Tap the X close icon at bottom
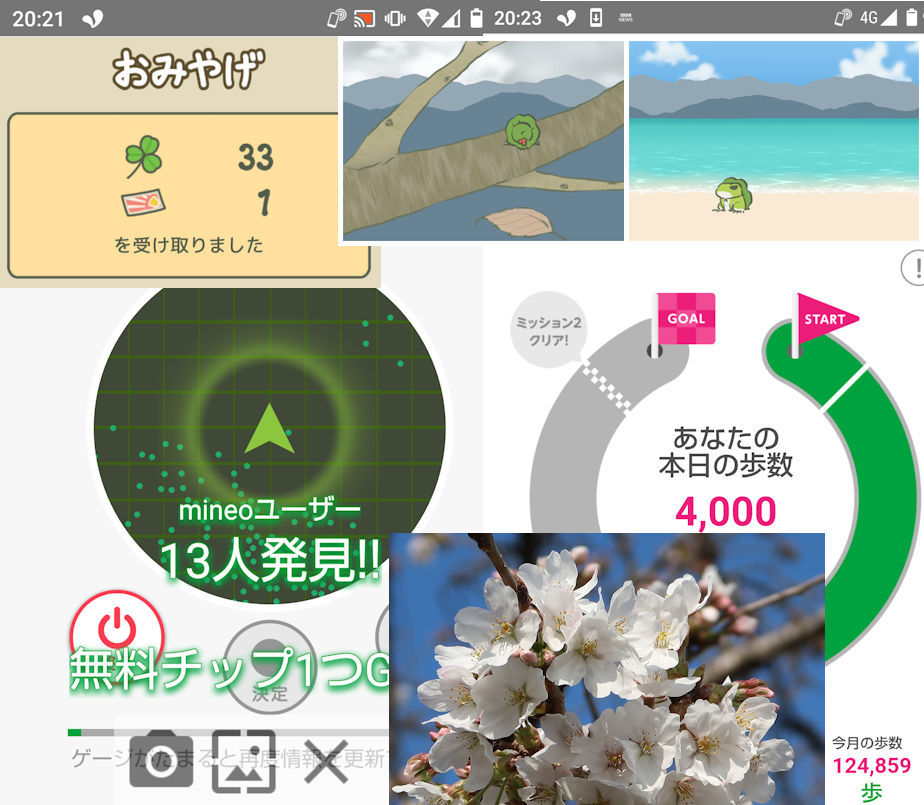Image resolution: width=924 pixels, height=805 pixels. (x=326, y=761)
